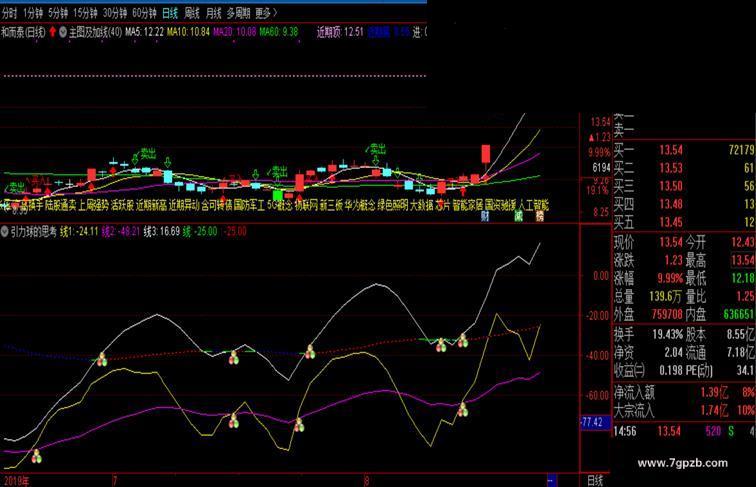Screen dimensions: 756x487
Task: Select the 日线 daily tab
Action: point(170,14)
